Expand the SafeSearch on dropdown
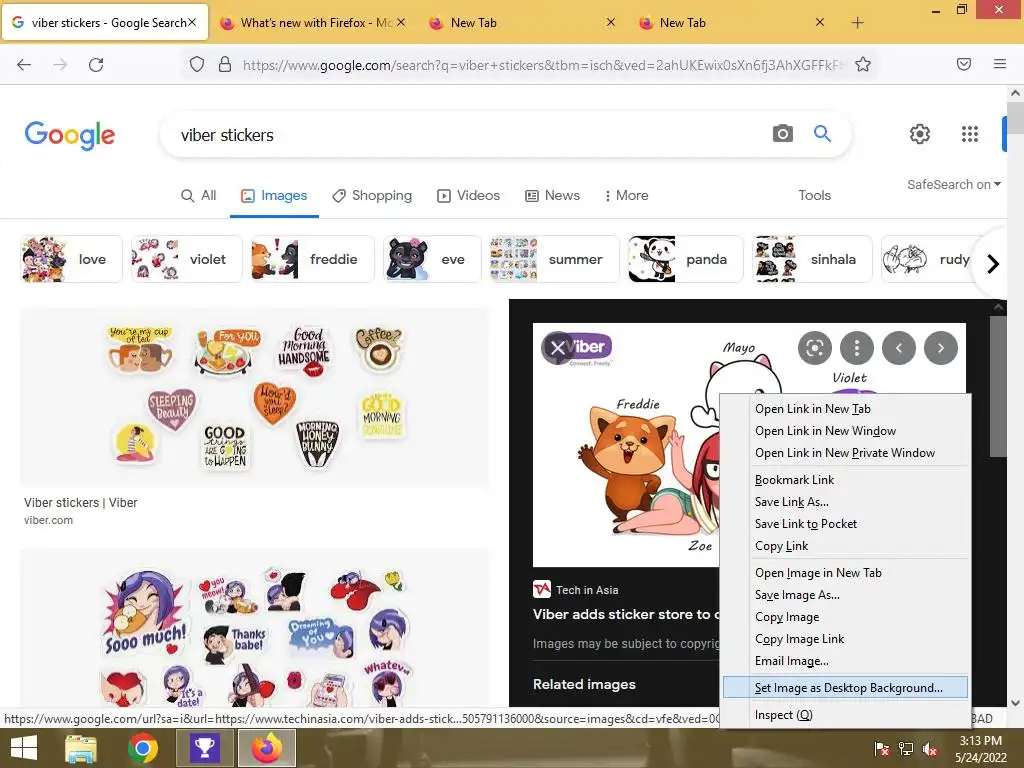The width and height of the screenshot is (1024, 768). tap(953, 184)
